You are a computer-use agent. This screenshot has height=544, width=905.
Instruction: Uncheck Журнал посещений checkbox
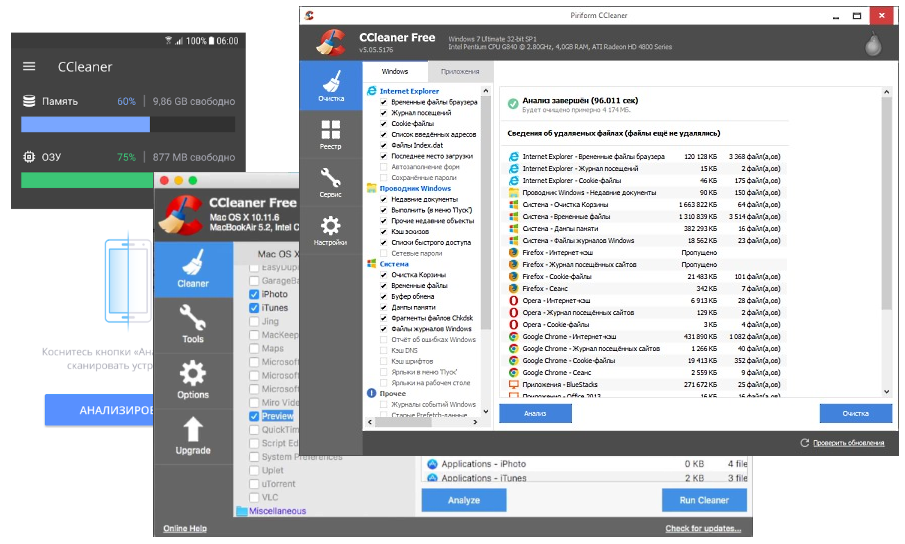(x=383, y=112)
